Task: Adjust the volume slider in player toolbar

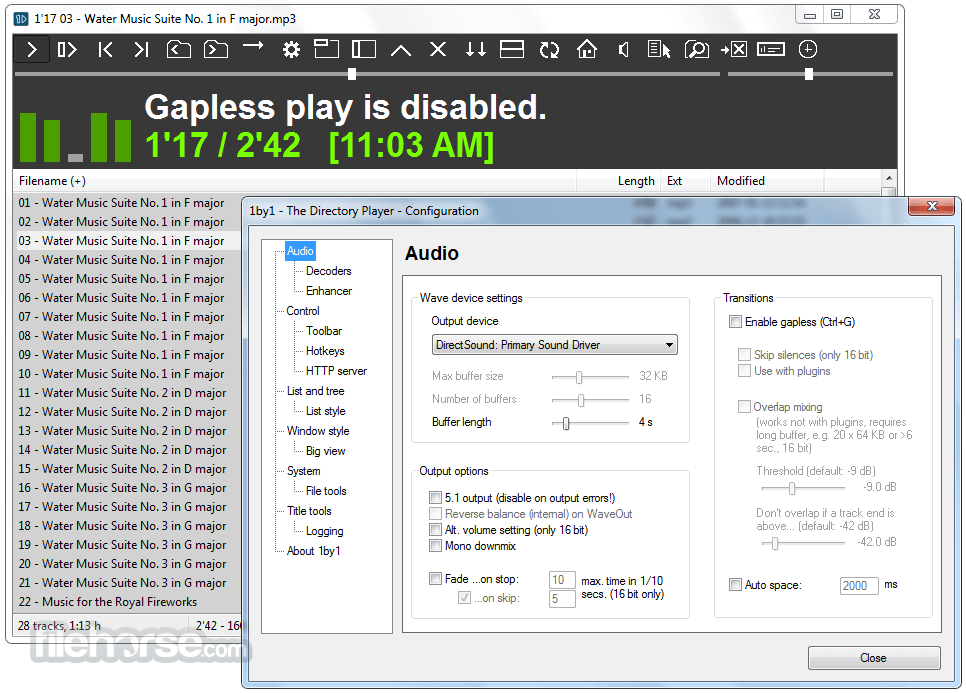Action: (x=810, y=75)
